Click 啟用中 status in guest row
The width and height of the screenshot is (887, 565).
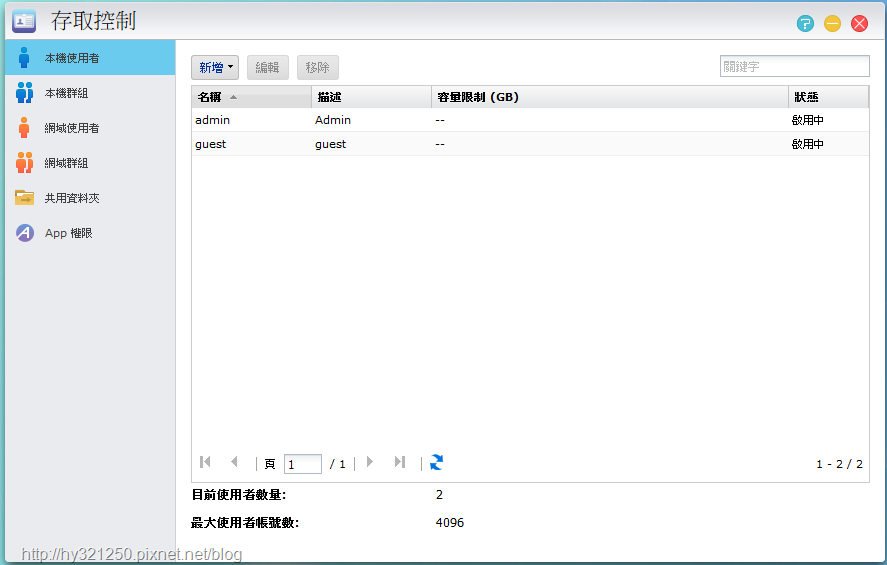[x=807, y=144]
